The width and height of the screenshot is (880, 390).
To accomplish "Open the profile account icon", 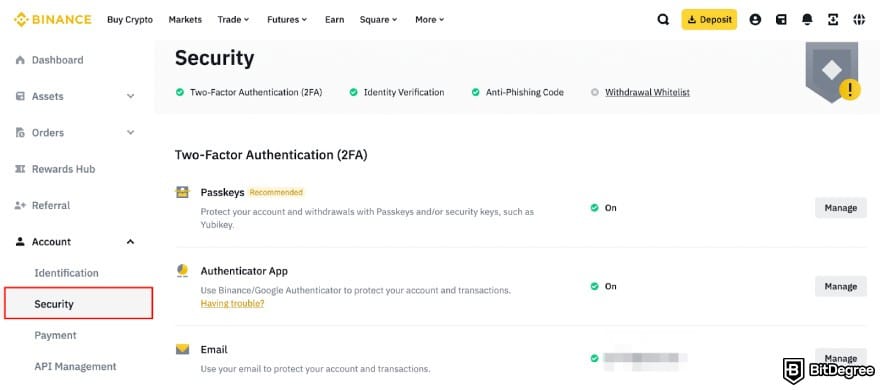I will tap(755, 20).
